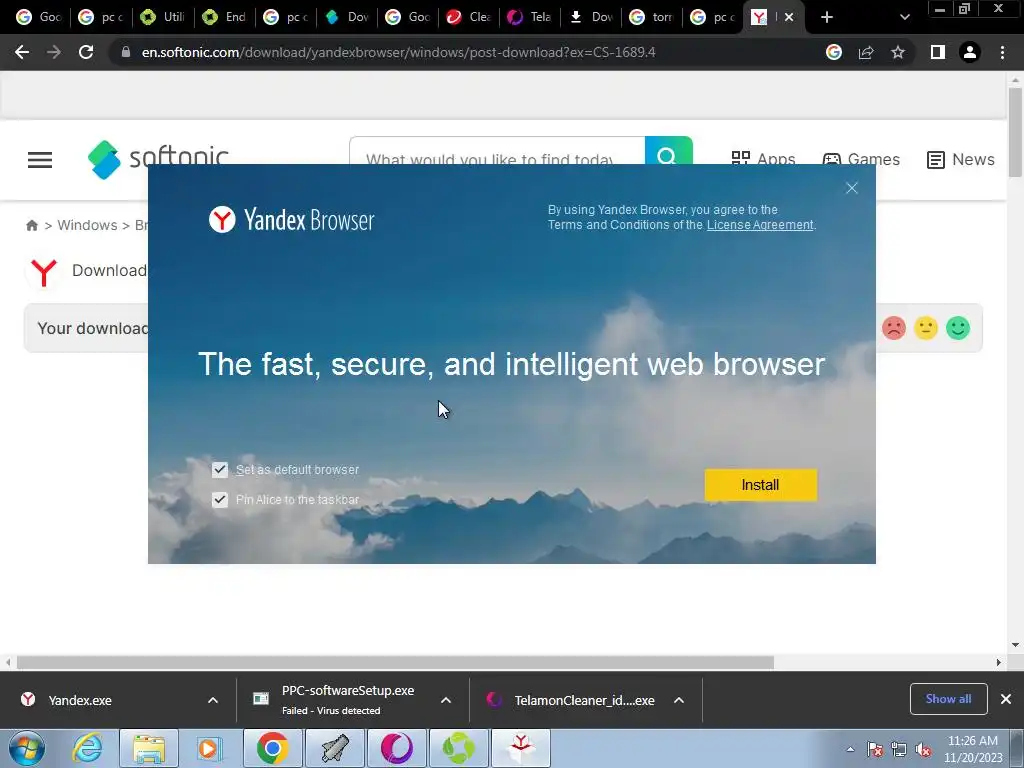Click the happy green face rating
Screen dimensions: 1024x768
coord(958,328)
